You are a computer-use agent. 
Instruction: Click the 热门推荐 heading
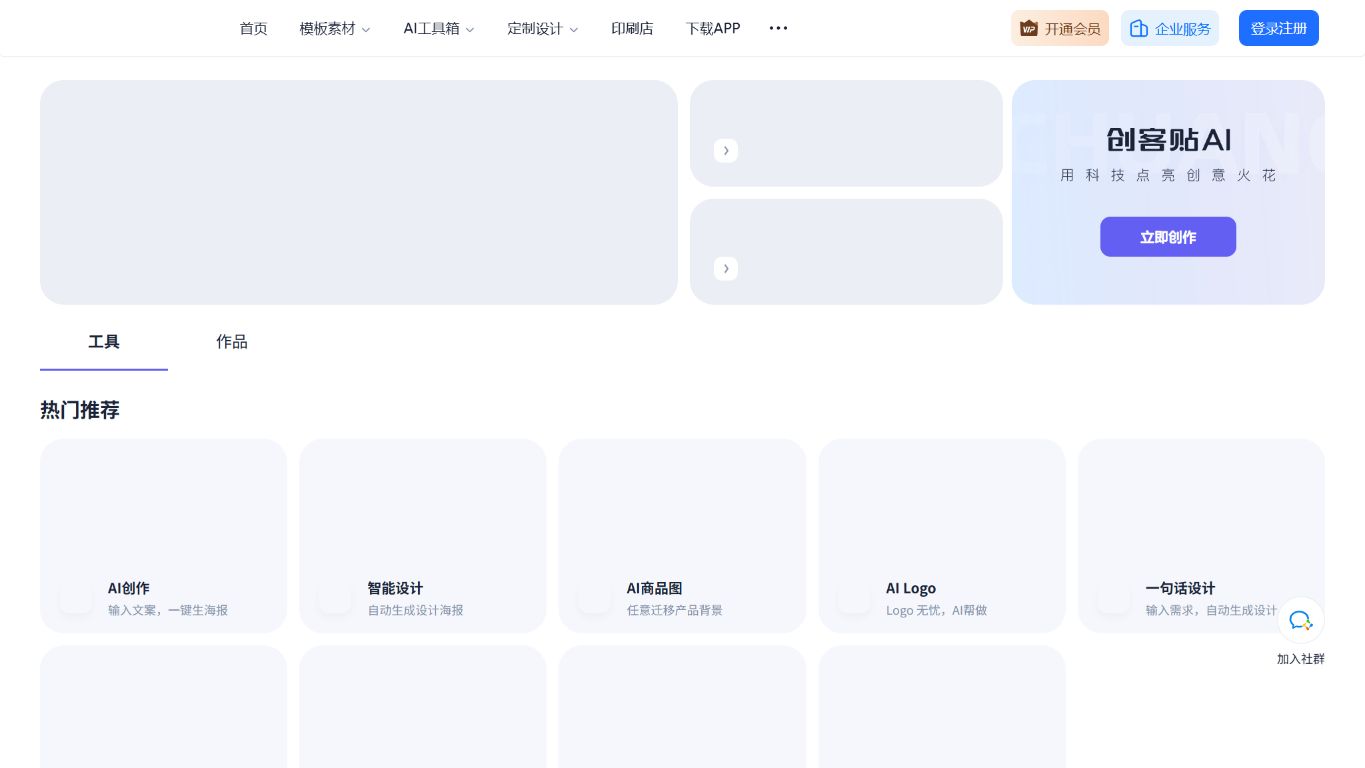click(80, 410)
